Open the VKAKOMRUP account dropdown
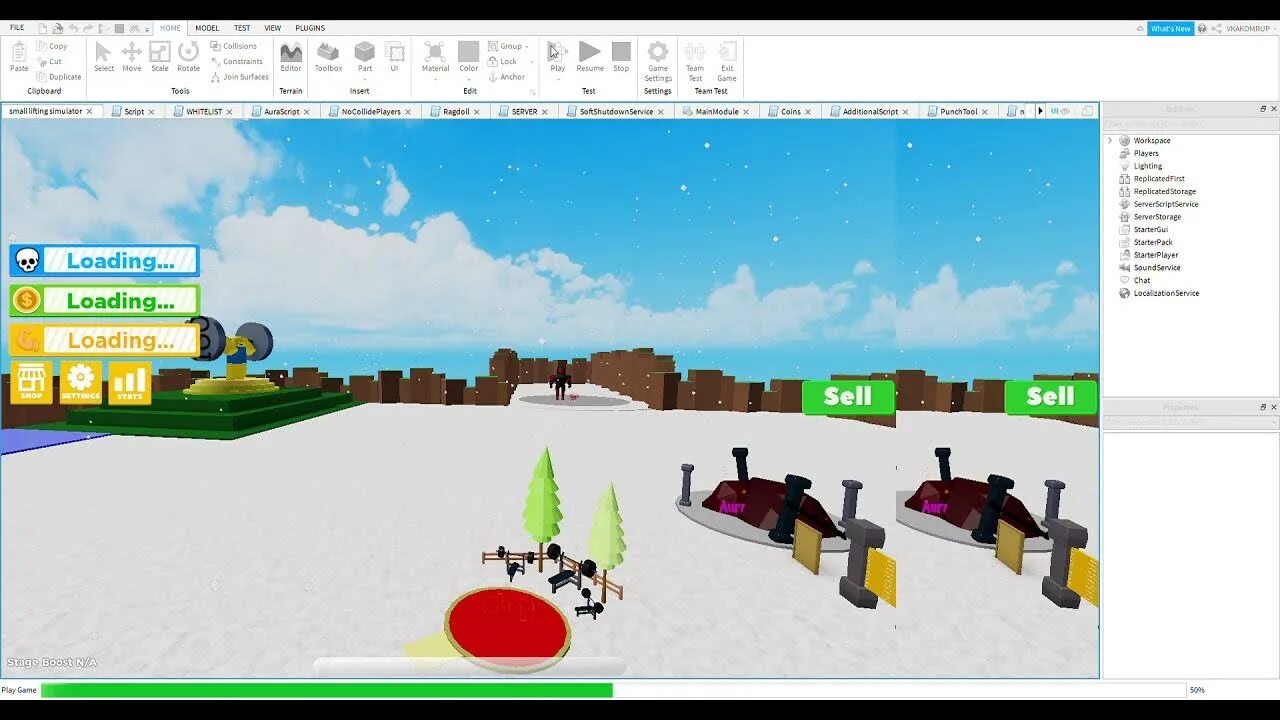The image size is (1280, 720). click(x=1276, y=29)
